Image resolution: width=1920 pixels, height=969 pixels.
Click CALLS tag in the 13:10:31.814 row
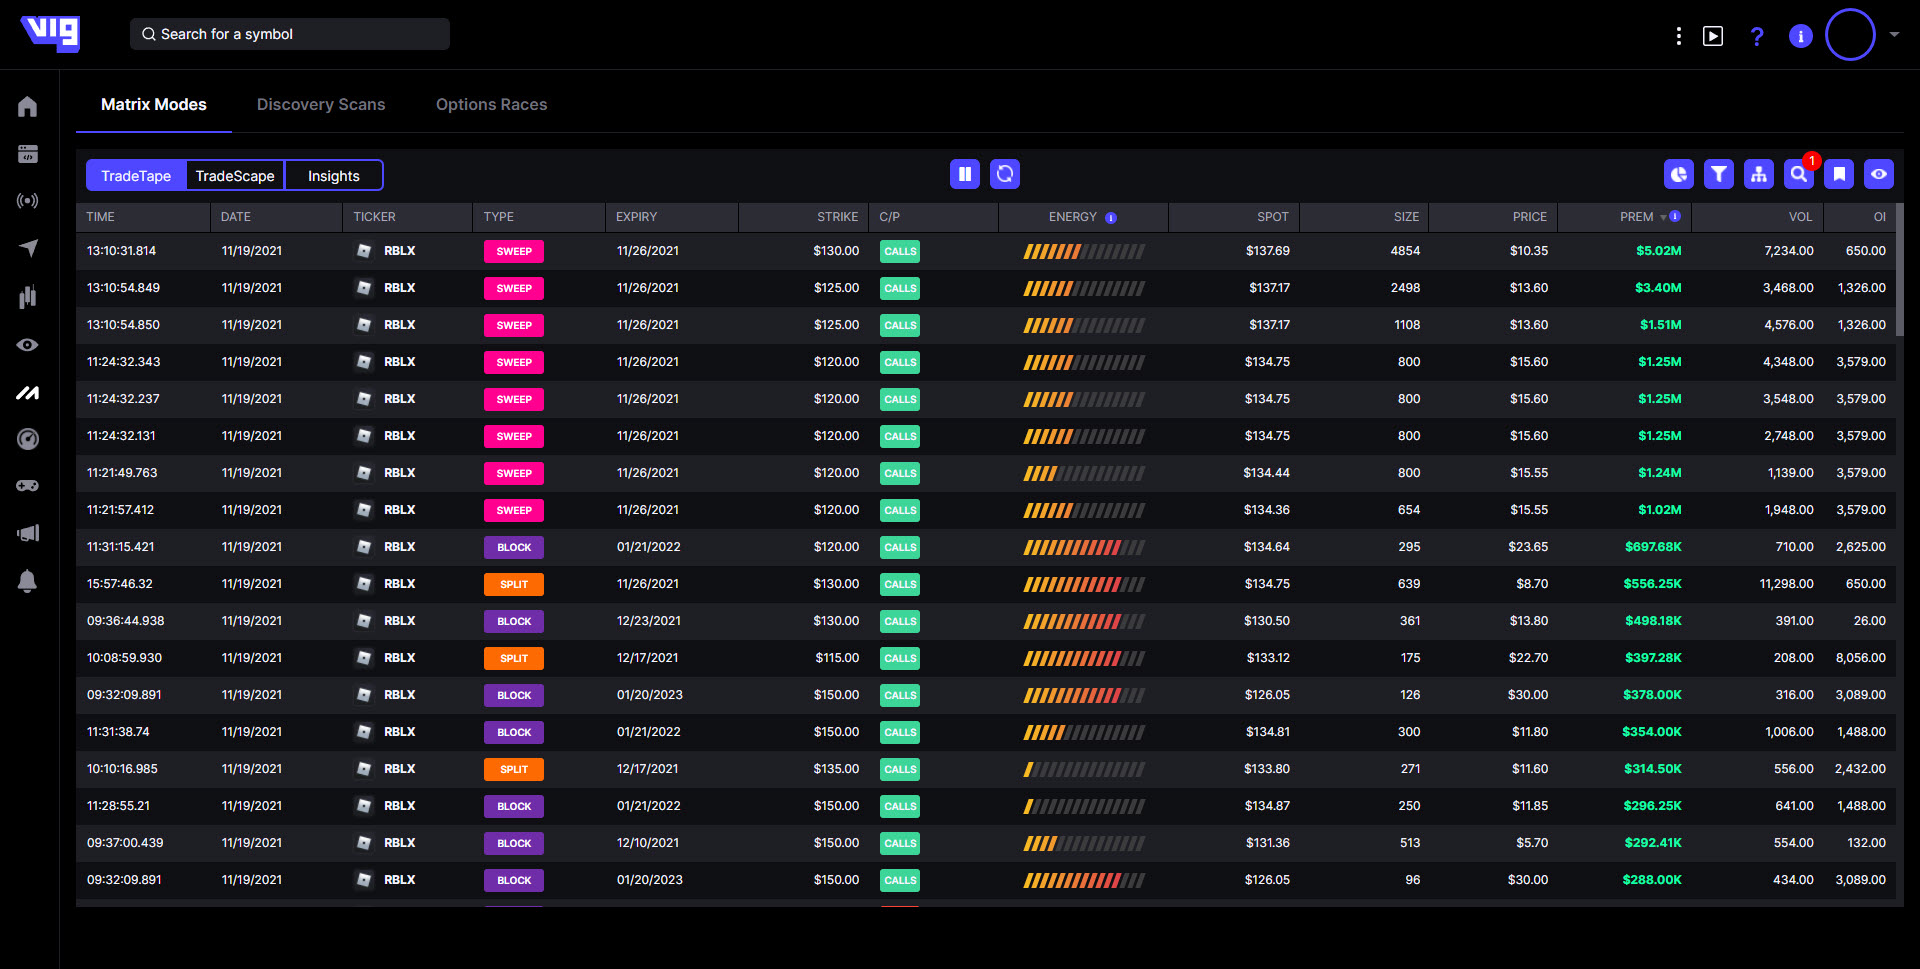900,251
